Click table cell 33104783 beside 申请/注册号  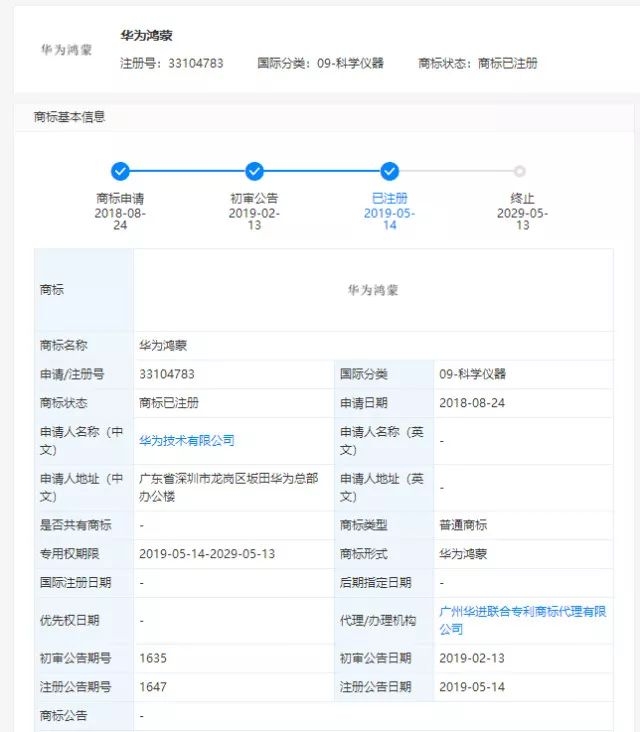pyautogui.click(x=167, y=374)
